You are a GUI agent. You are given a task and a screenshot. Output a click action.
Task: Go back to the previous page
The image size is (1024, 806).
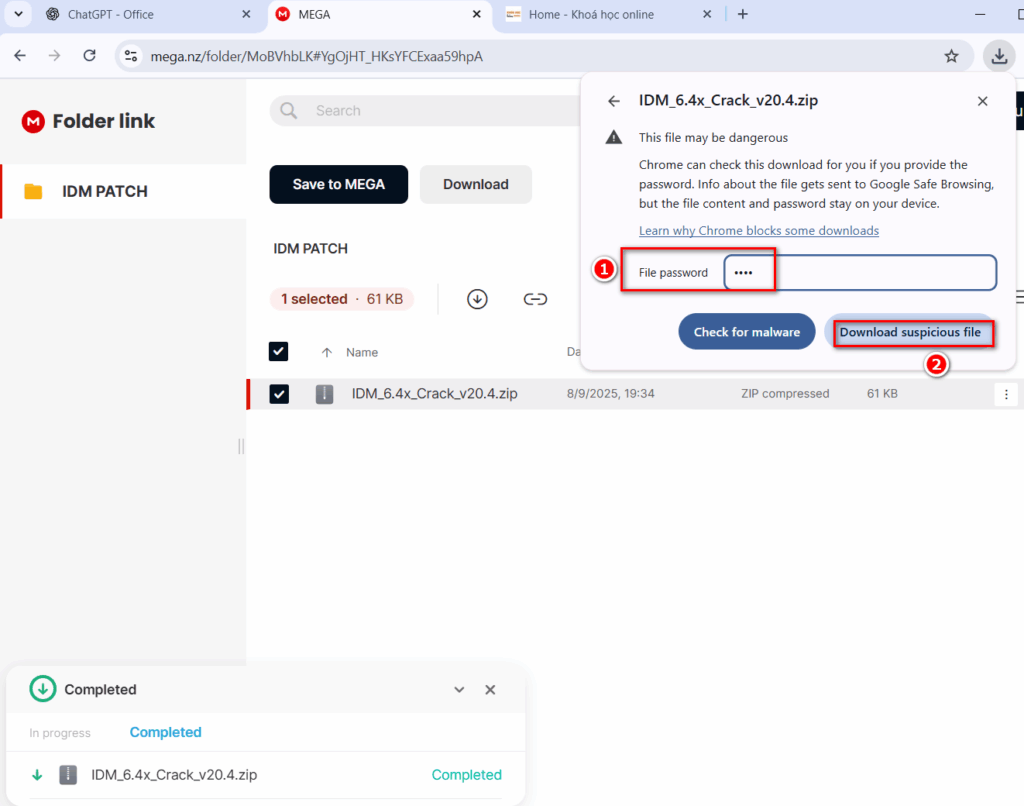pyautogui.click(x=20, y=56)
